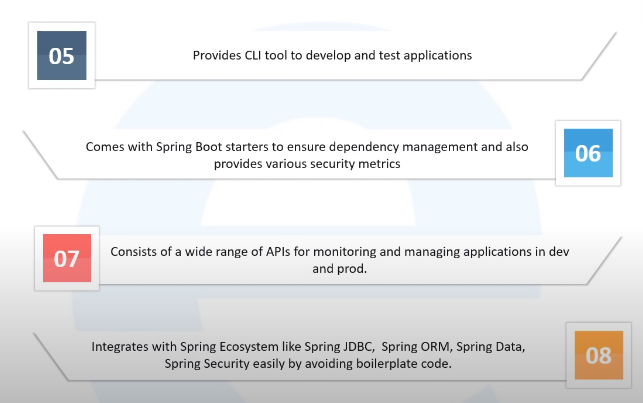Screen dimensions: 643x403
Task: Select the orange 08 number badge
Action: click(599, 355)
